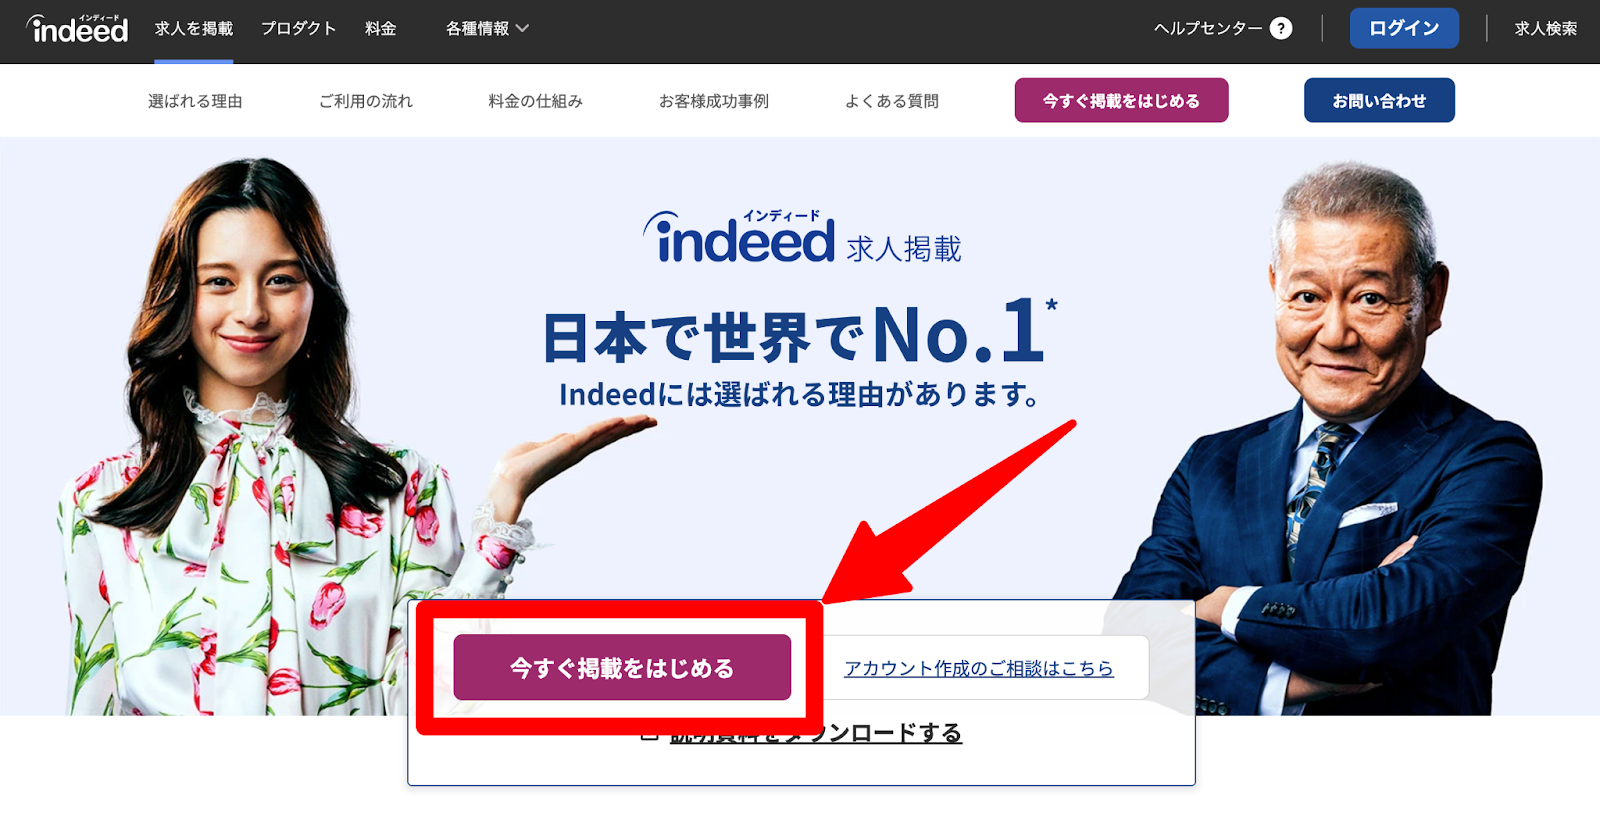
Task: Click the blue ログイン button
Action: (x=1404, y=28)
